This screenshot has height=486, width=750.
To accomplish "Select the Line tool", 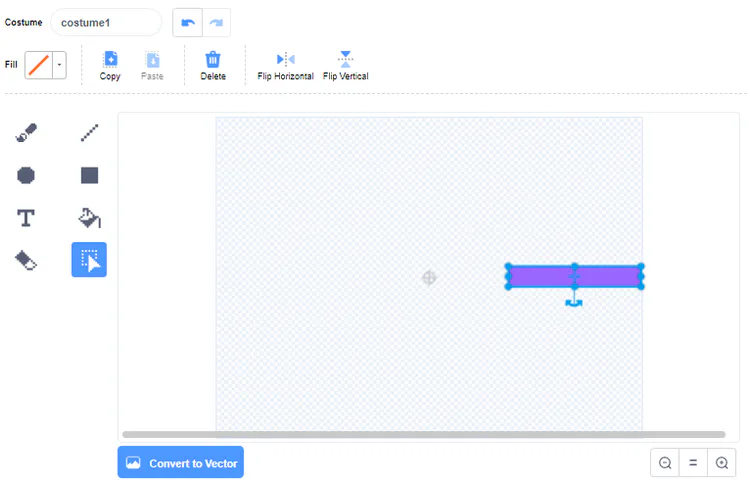I will point(89,133).
